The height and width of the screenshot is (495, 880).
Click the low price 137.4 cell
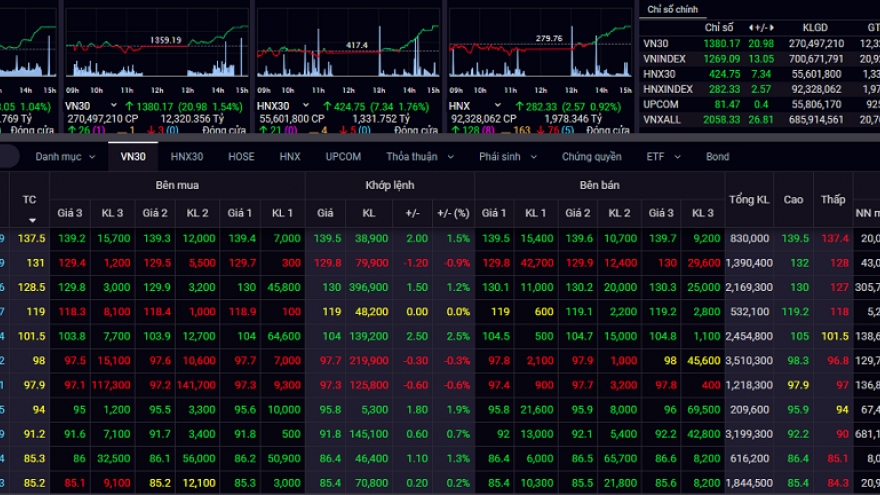coord(833,238)
